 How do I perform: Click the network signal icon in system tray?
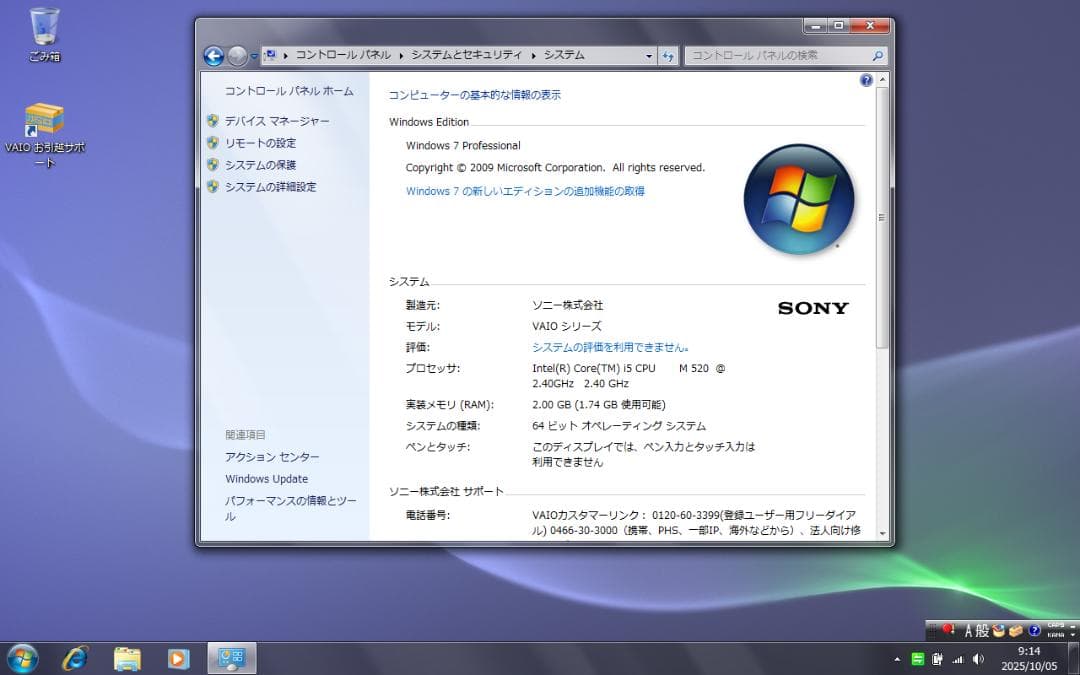coord(959,660)
